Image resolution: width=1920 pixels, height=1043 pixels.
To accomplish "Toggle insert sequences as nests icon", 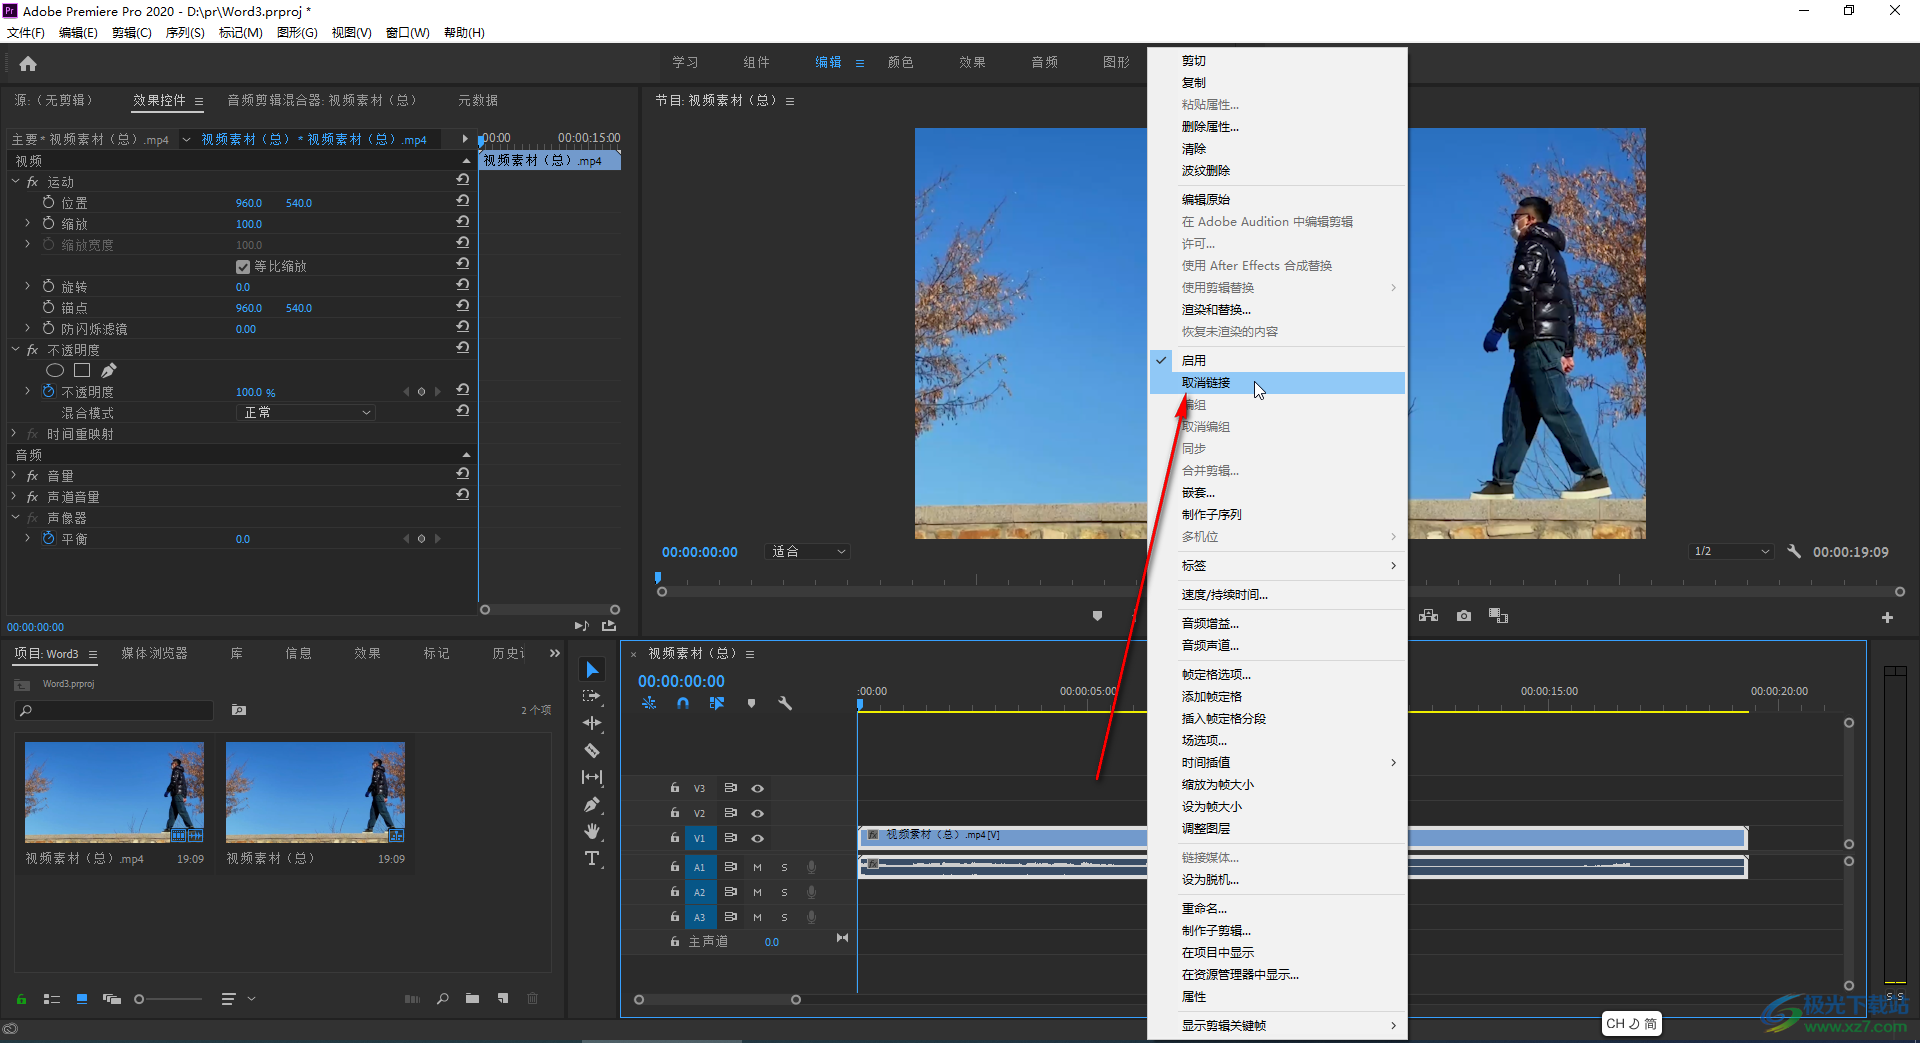I will point(649,703).
